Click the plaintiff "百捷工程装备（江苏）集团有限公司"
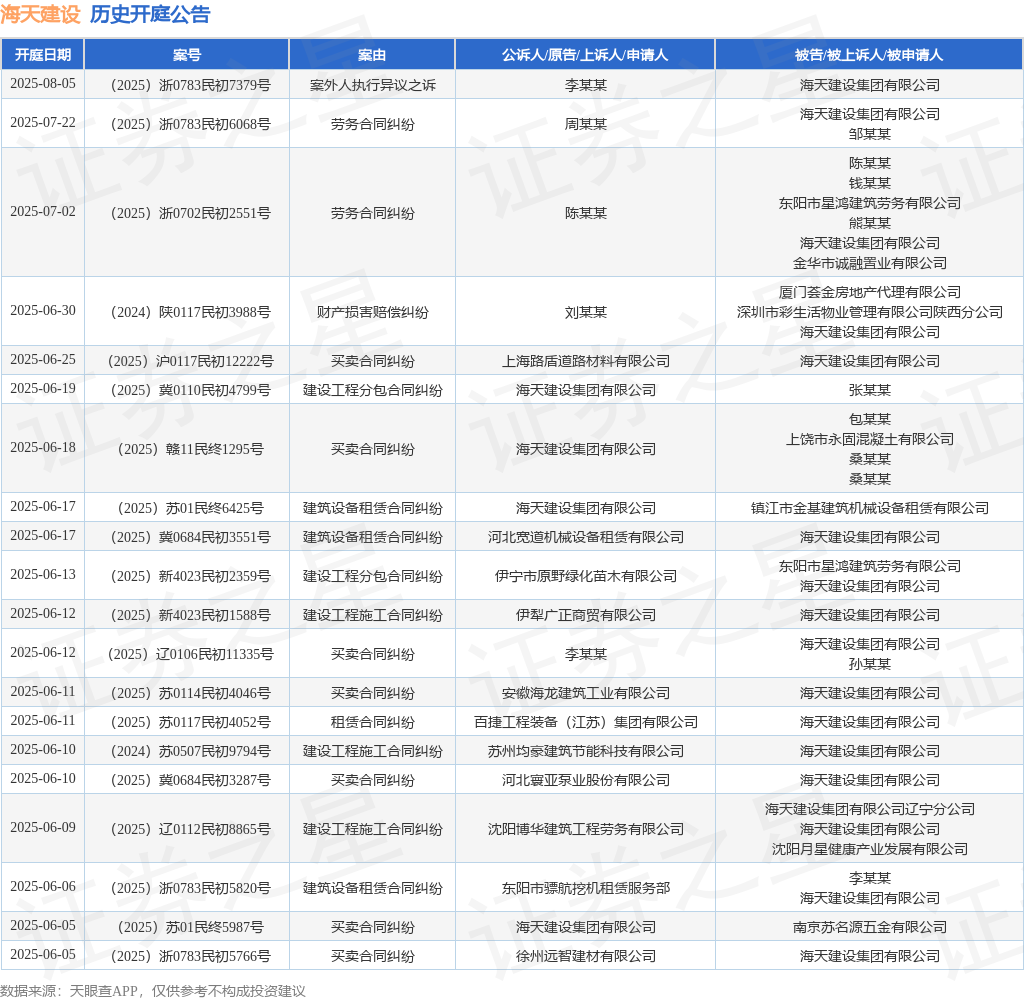This screenshot has height=1000, width=1024. [585, 722]
